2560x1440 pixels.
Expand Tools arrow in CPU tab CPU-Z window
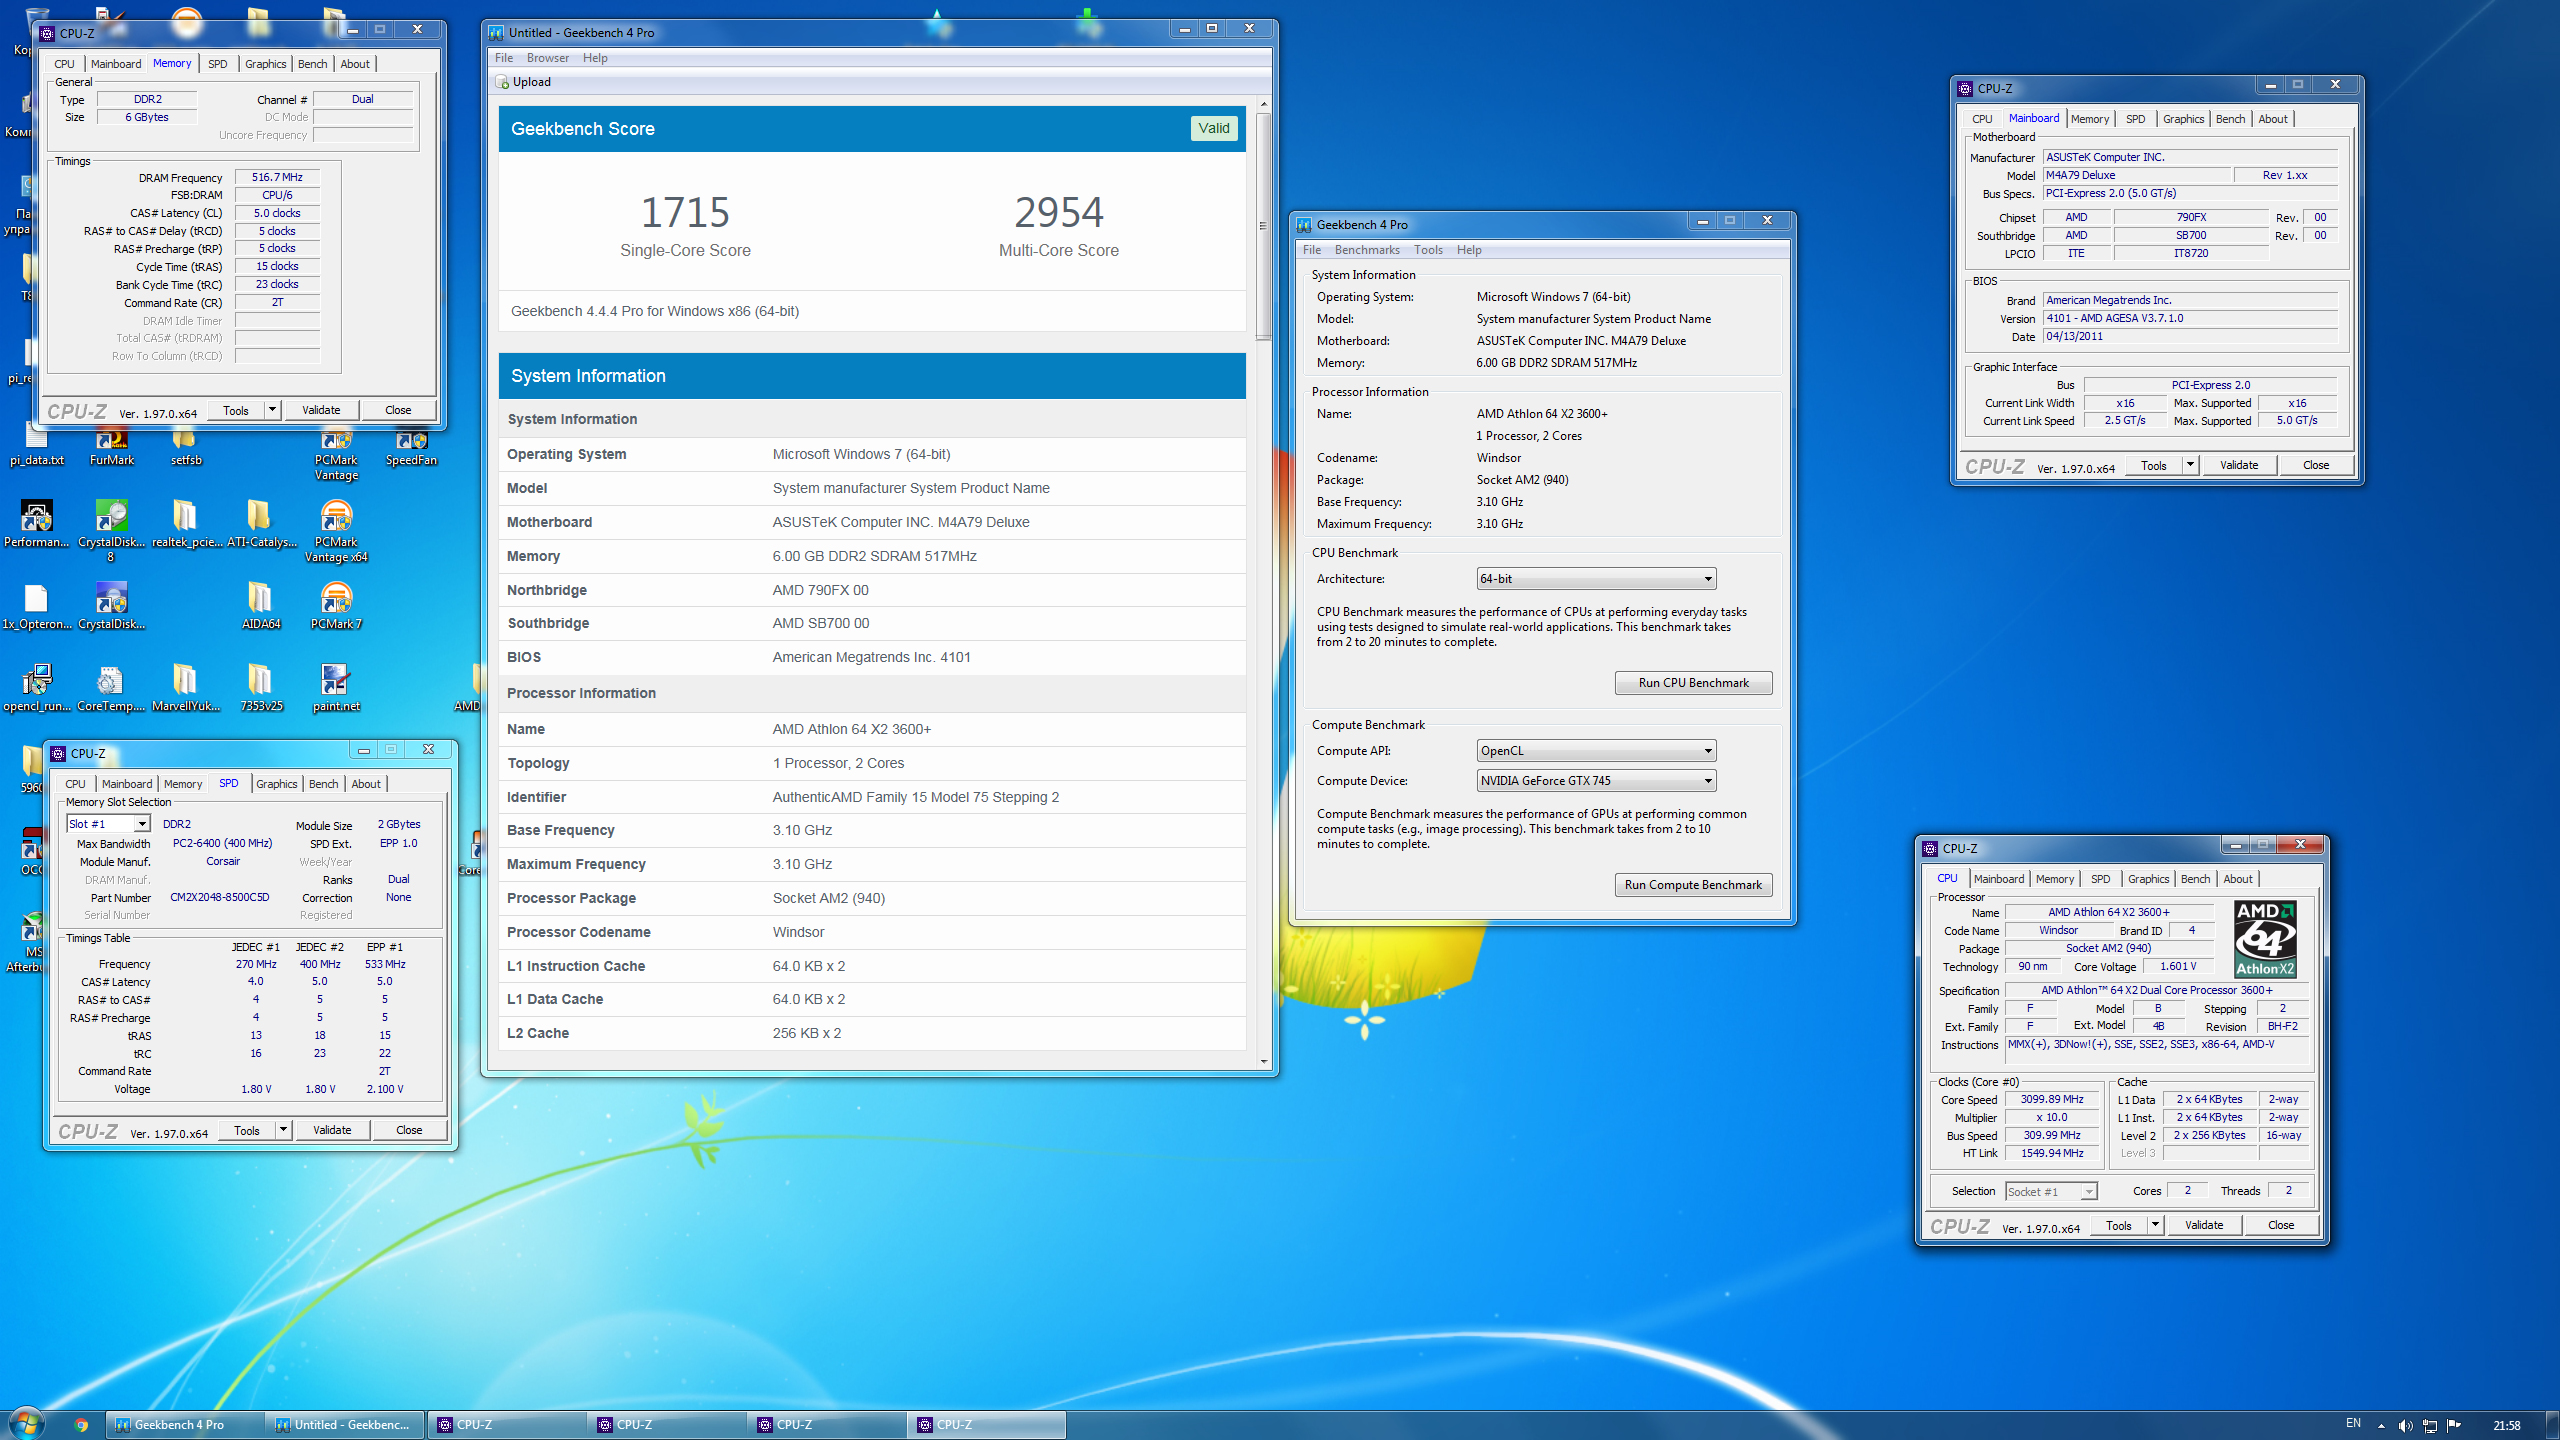[x=2155, y=1225]
